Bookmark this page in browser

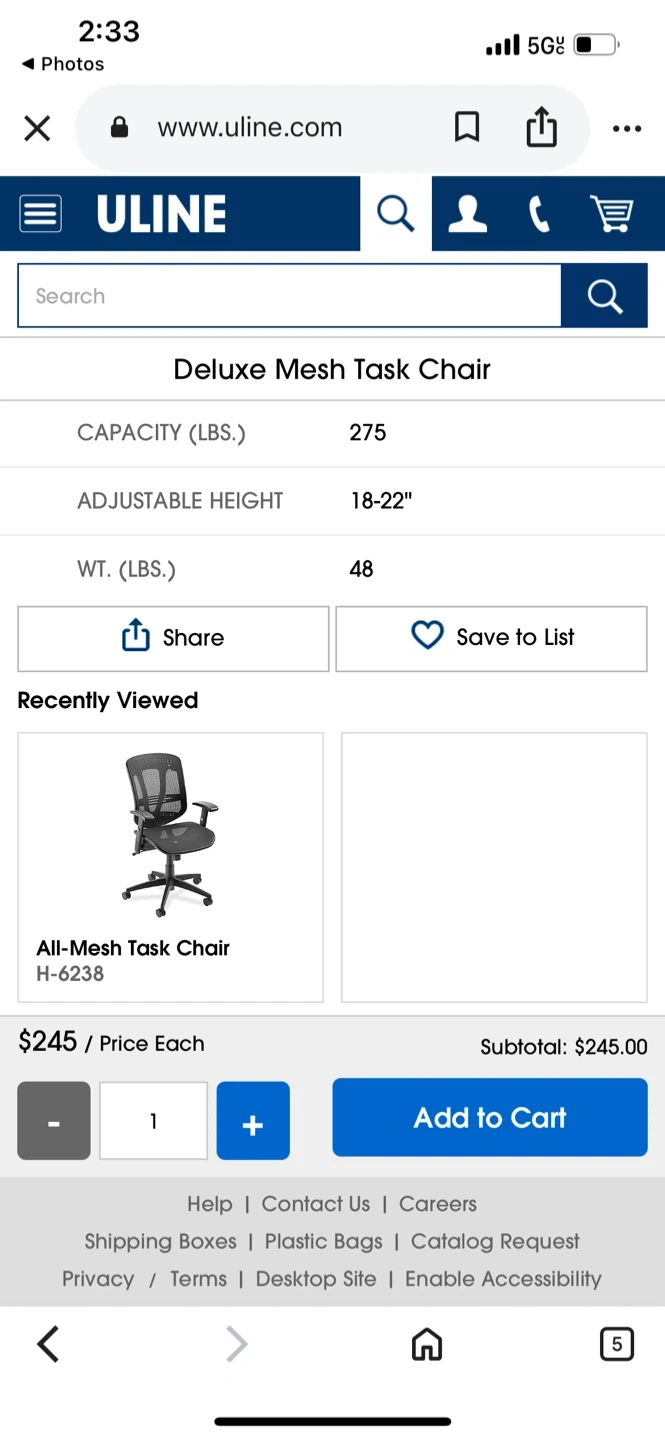467,127
